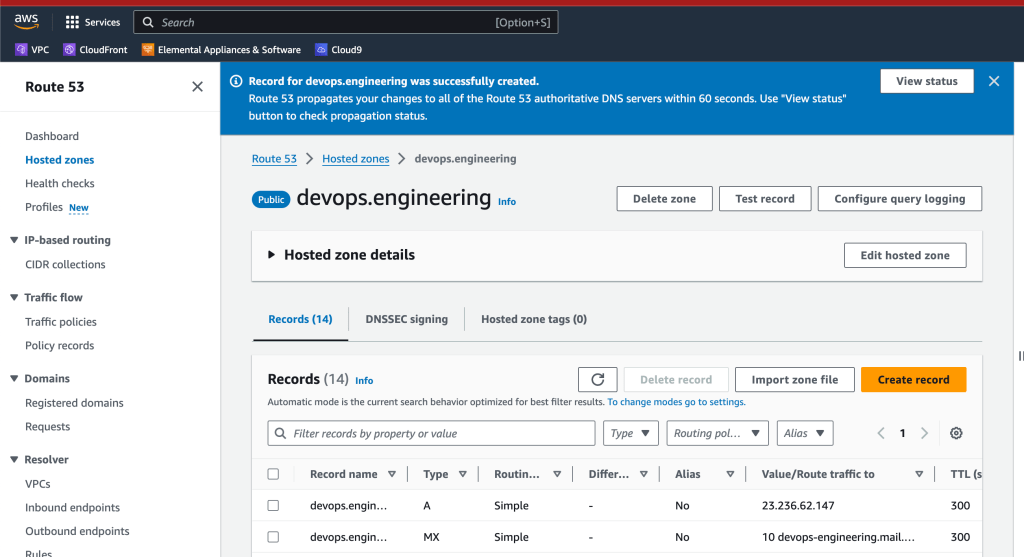The height and width of the screenshot is (557, 1024).
Task: Open the Services grid menu
Action: pos(93,22)
